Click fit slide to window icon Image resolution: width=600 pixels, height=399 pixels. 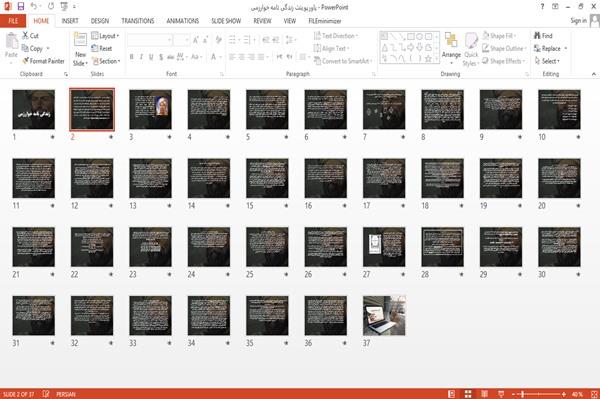(x=594, y=394)
